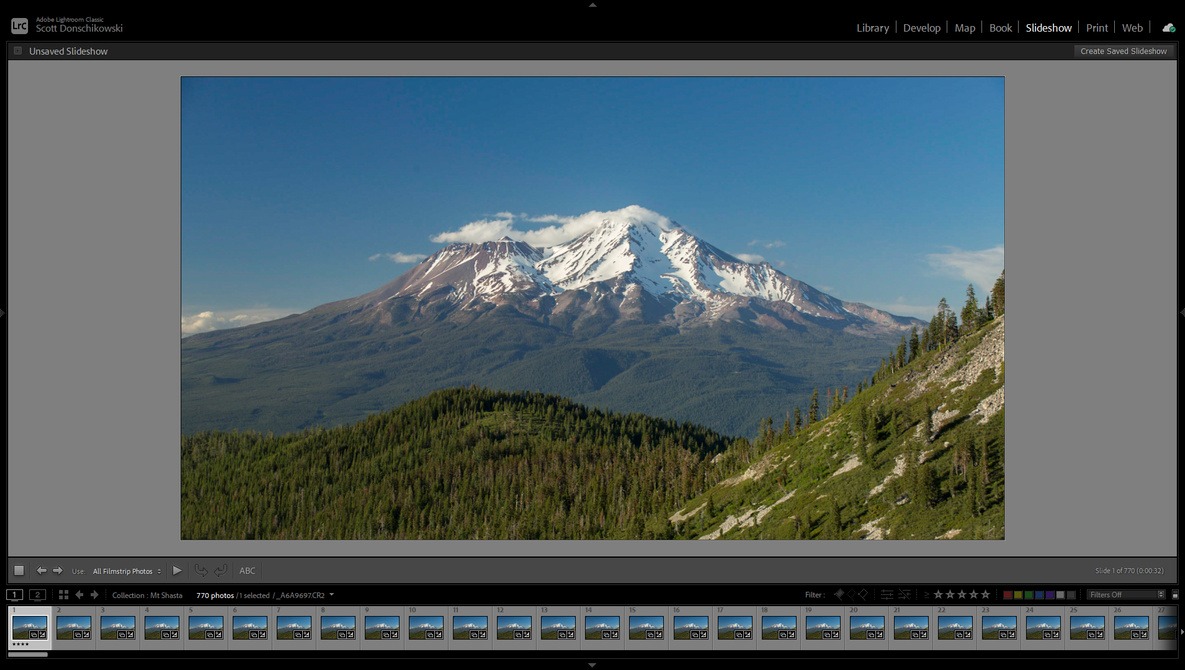
Task: Open Grid view from the filmstrip bar
Action: 63,595
